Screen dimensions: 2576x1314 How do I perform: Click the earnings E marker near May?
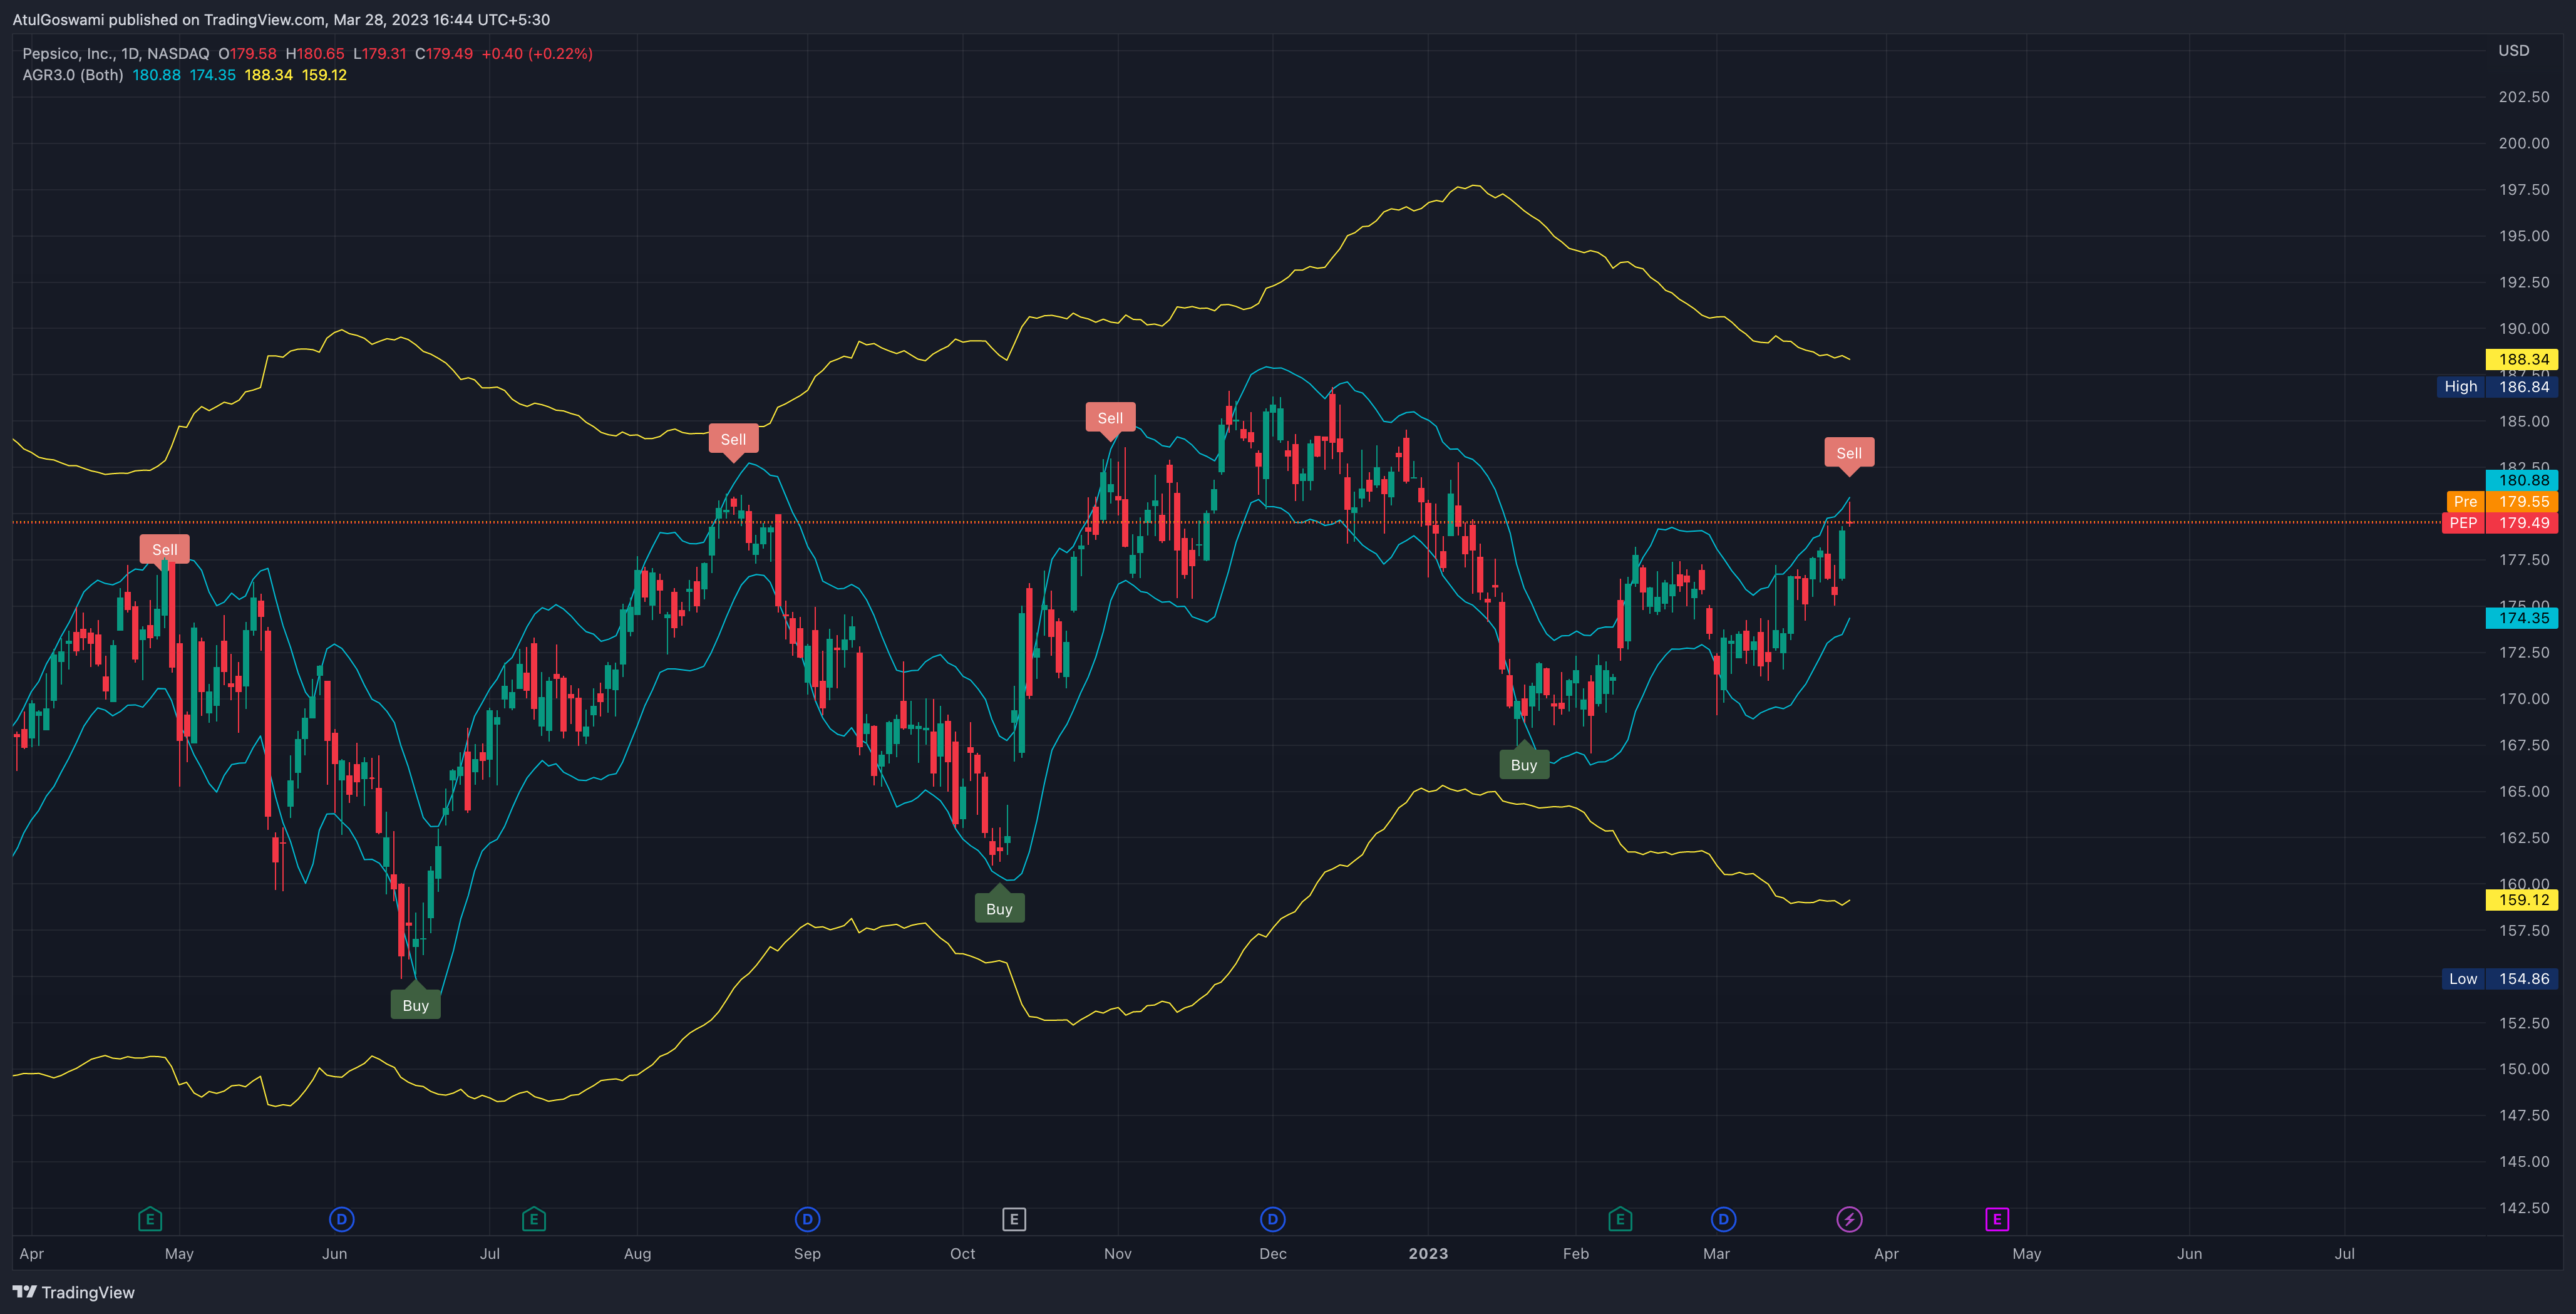[x=149, y=1219]
